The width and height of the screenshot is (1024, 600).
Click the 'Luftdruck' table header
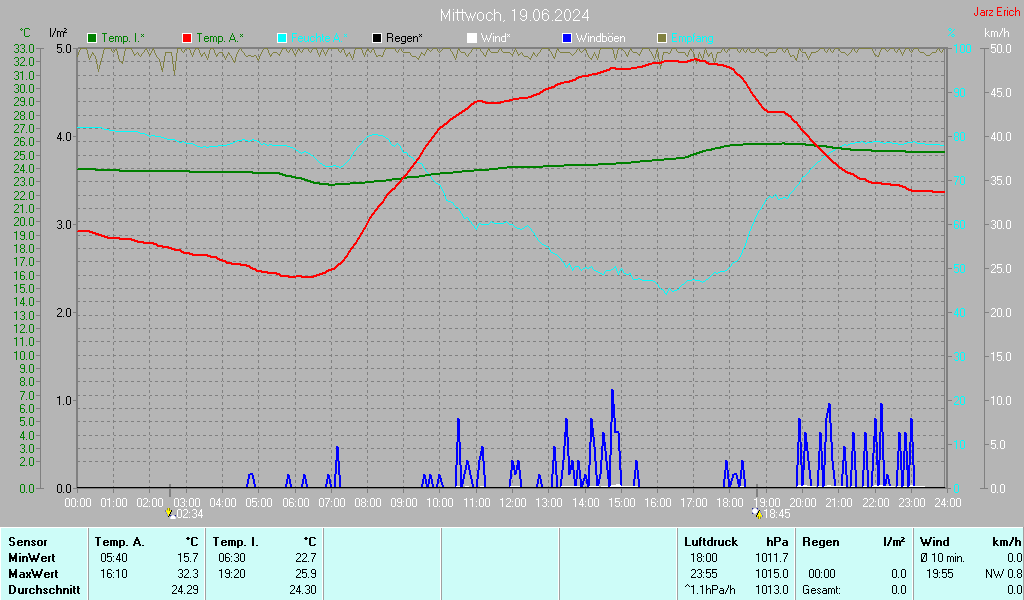(x=711, y=542)
